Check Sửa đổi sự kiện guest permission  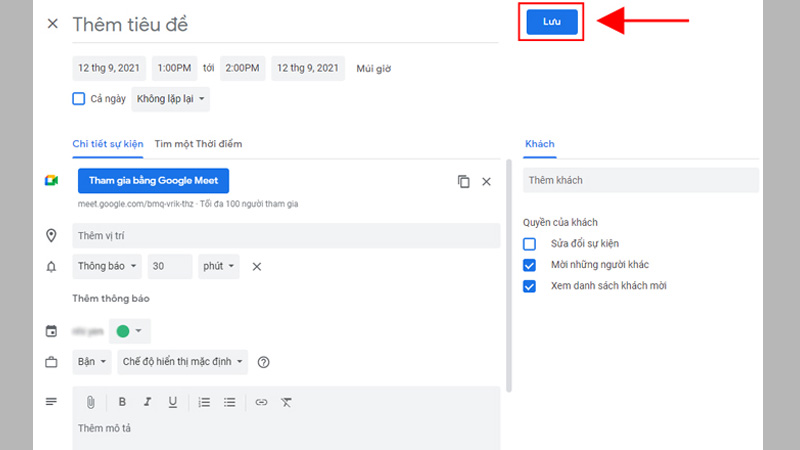tap(530, 244)
